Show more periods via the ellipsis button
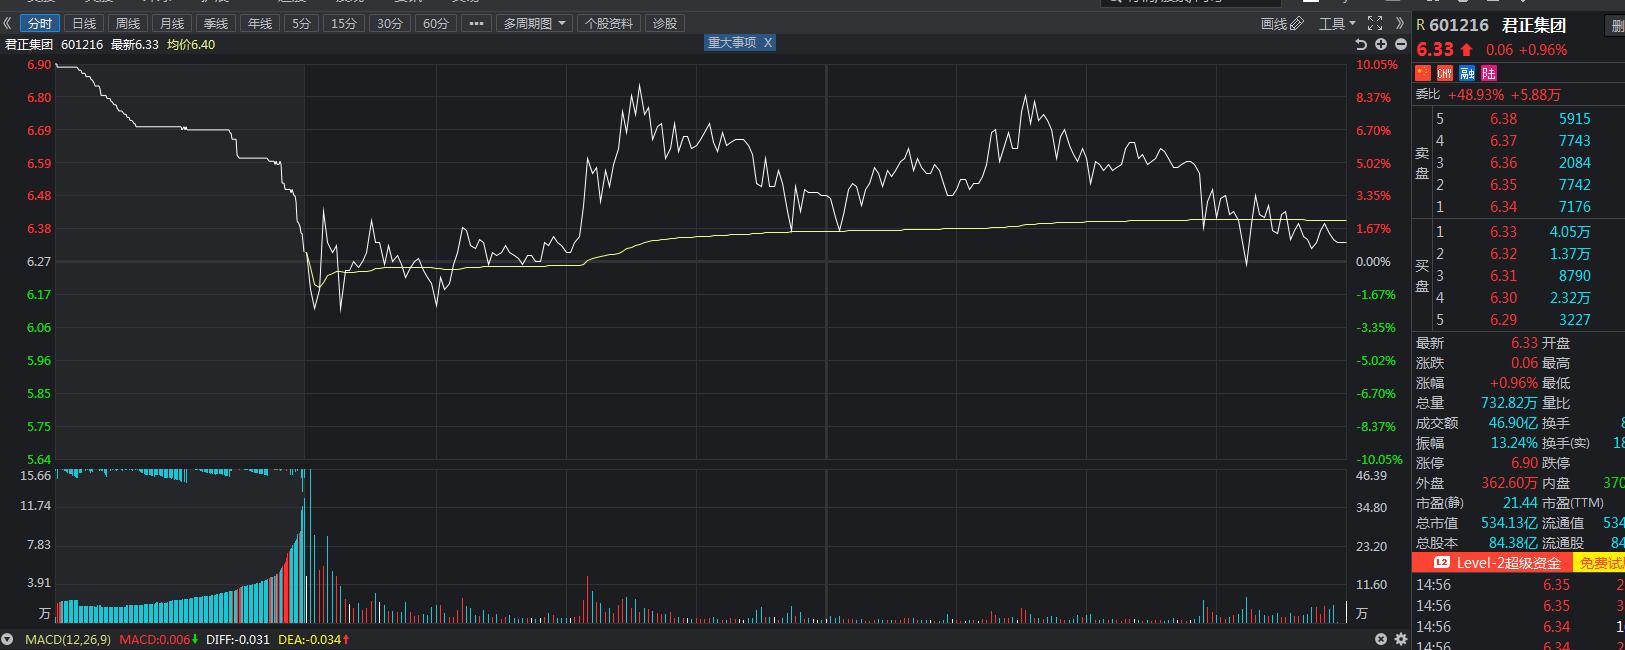This screenshot has height=650, width=1625. click(x=475, y=23)
